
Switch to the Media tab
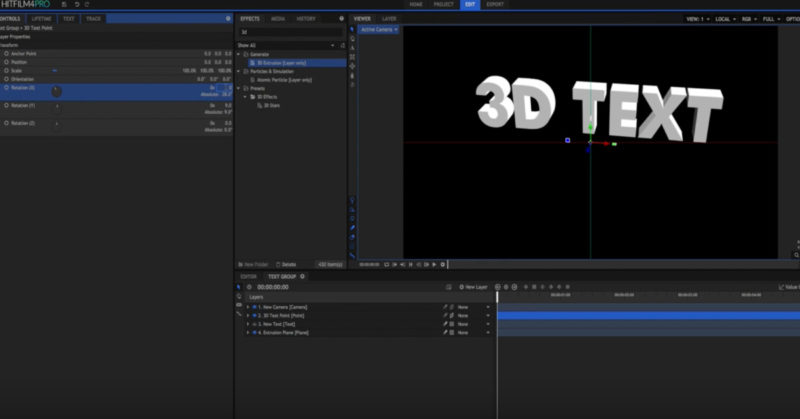coord(277,19)
